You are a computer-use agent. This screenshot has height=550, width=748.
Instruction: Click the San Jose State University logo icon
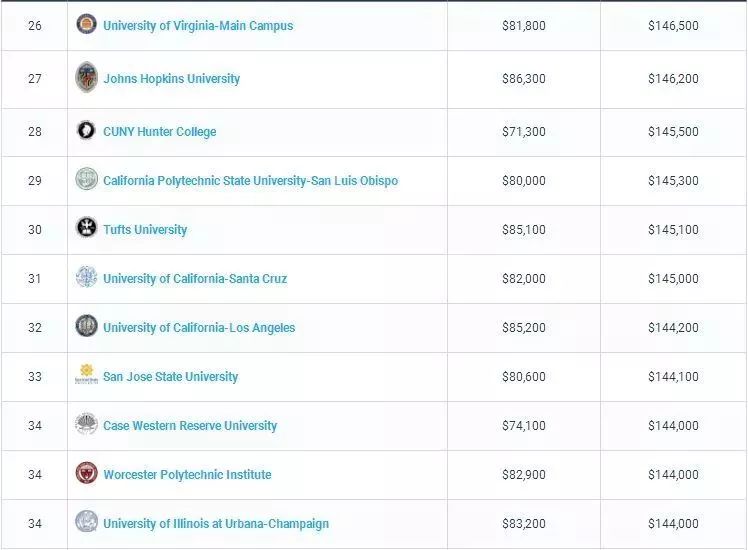click(x=87, y=376)
